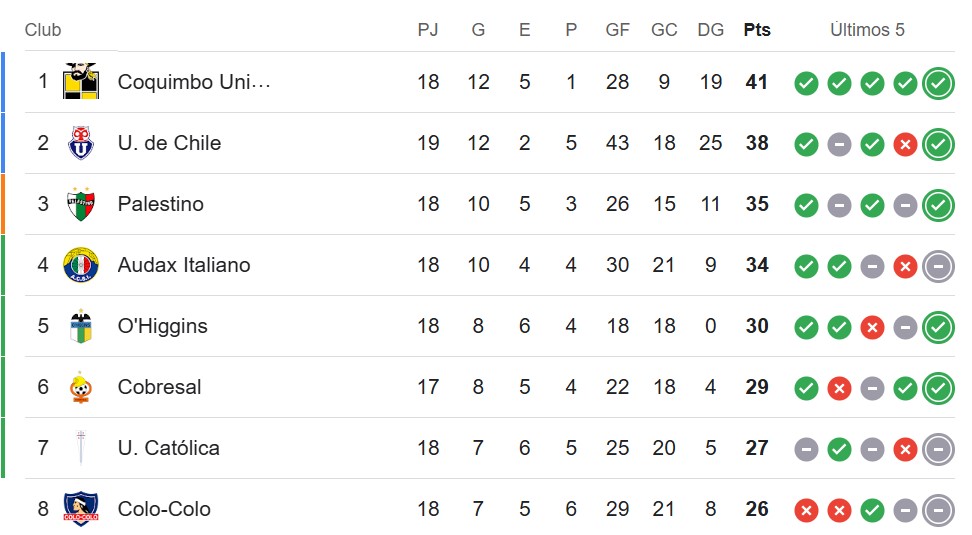The height and width of the screenshot is (535, 972).
Task: Click the U. de Chile crest
Action: pyautogui.click(x=81, y=143)
